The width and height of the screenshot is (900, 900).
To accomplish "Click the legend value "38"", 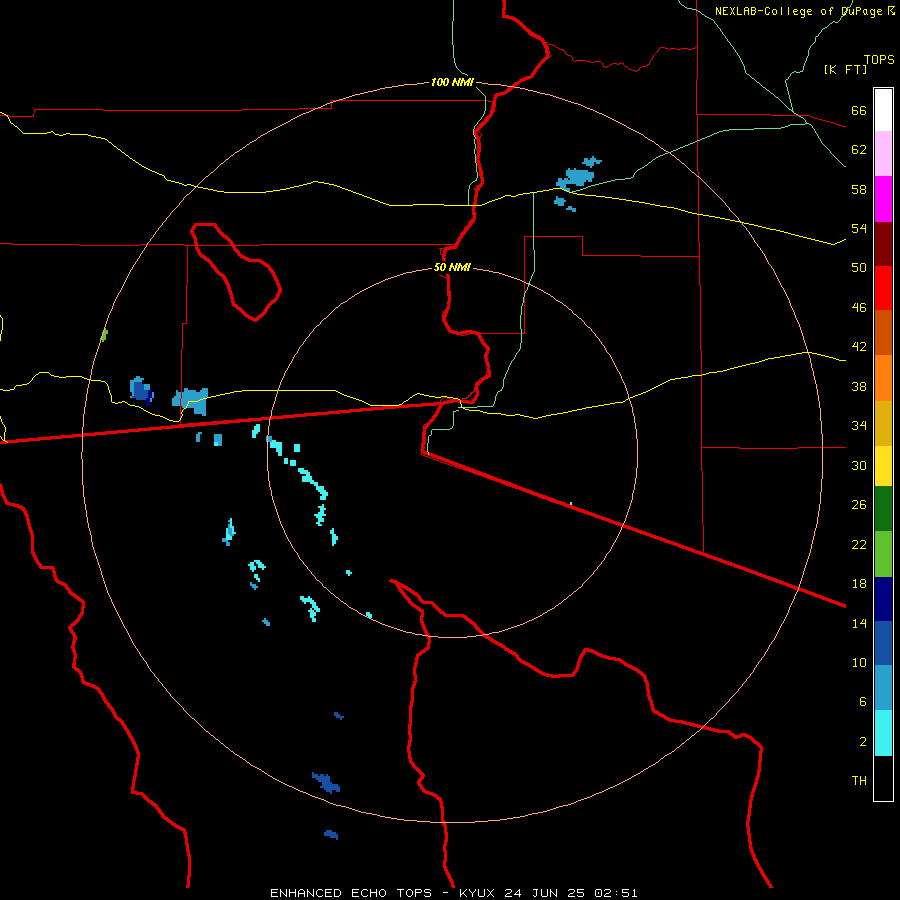I will (859, 386).
